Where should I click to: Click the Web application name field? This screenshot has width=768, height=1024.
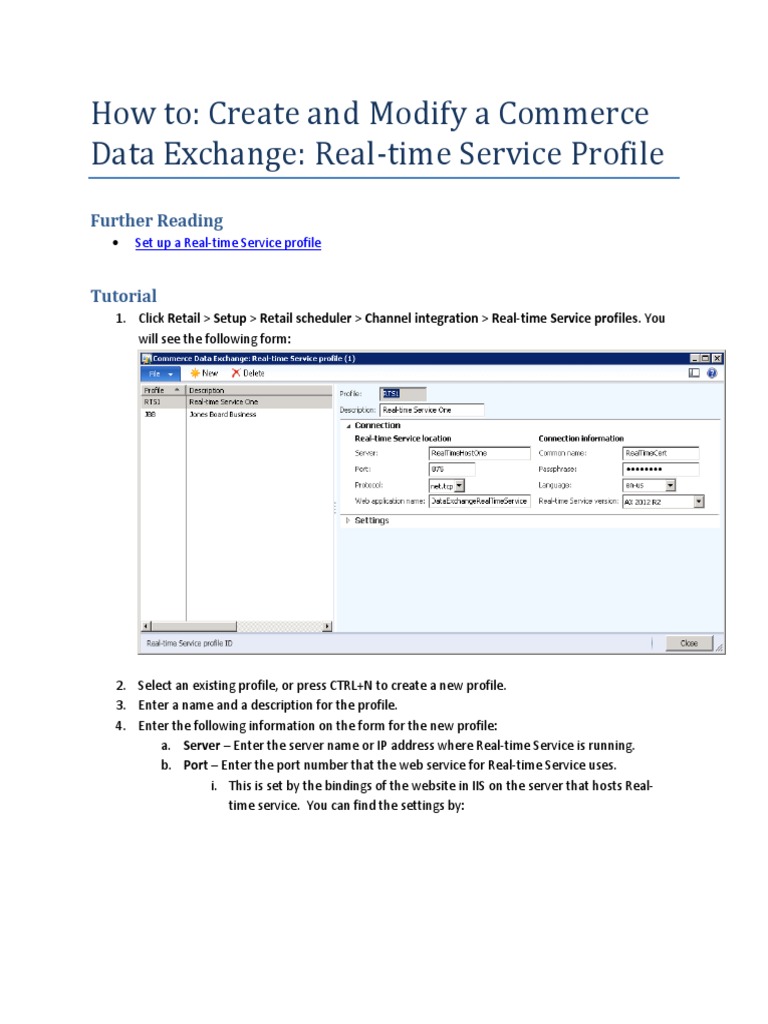(x=479, y=501)
